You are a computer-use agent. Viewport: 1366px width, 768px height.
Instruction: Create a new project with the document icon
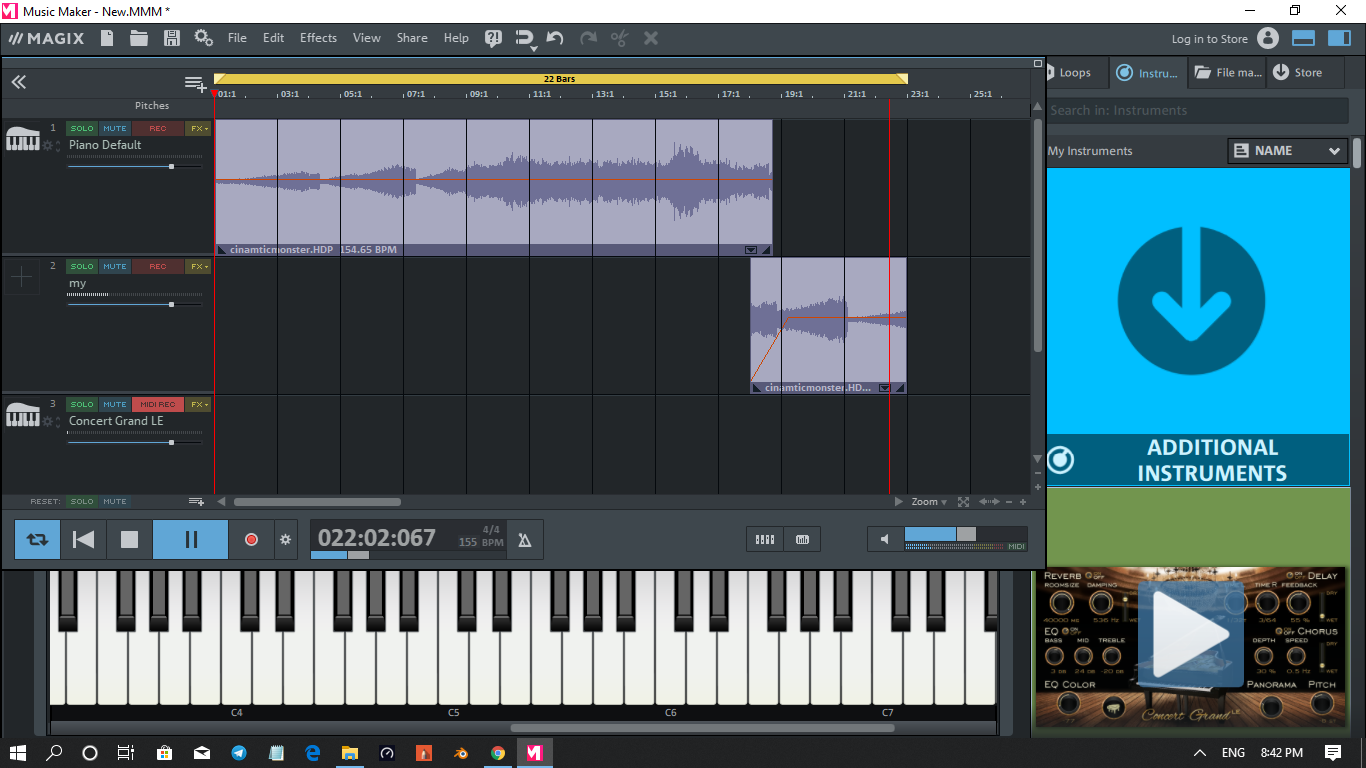tap(107, 38)
